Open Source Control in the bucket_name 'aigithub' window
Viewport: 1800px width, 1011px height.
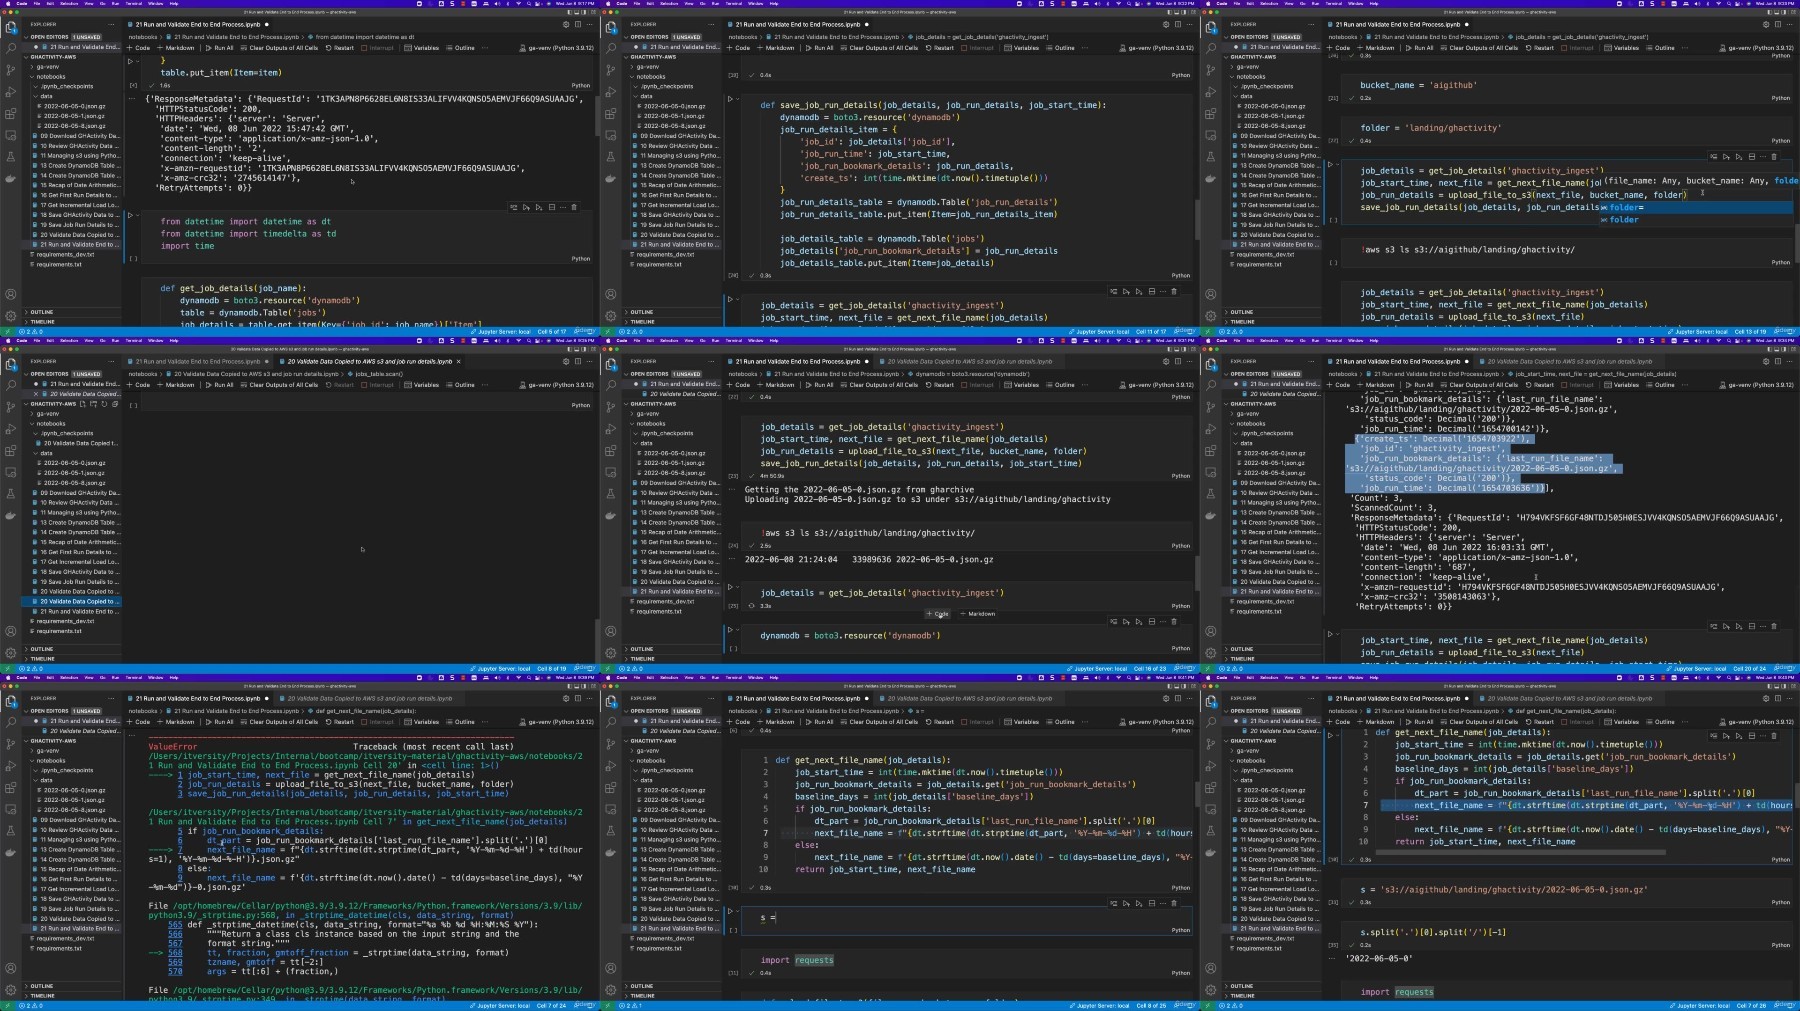coord(1211,69)
